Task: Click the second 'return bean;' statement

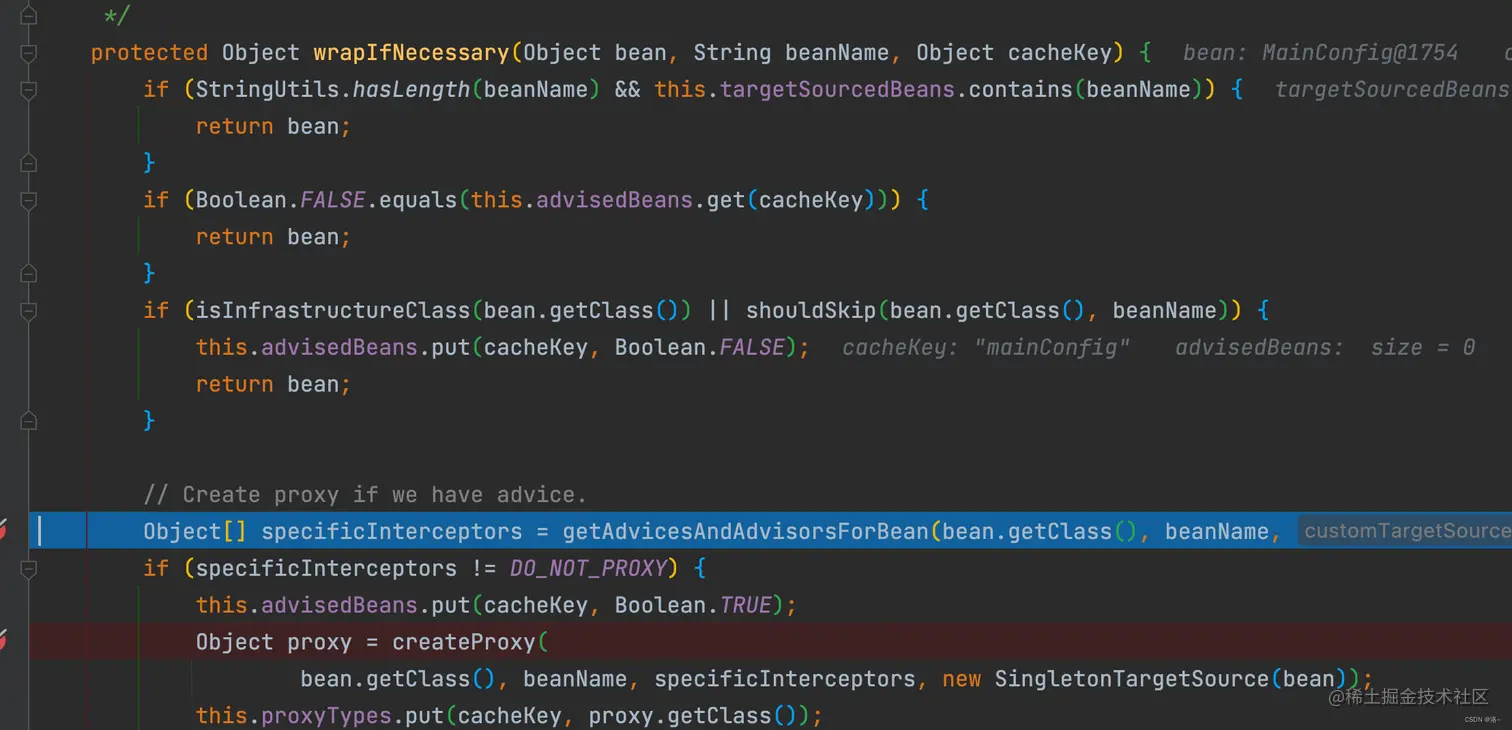Action: 273,237
